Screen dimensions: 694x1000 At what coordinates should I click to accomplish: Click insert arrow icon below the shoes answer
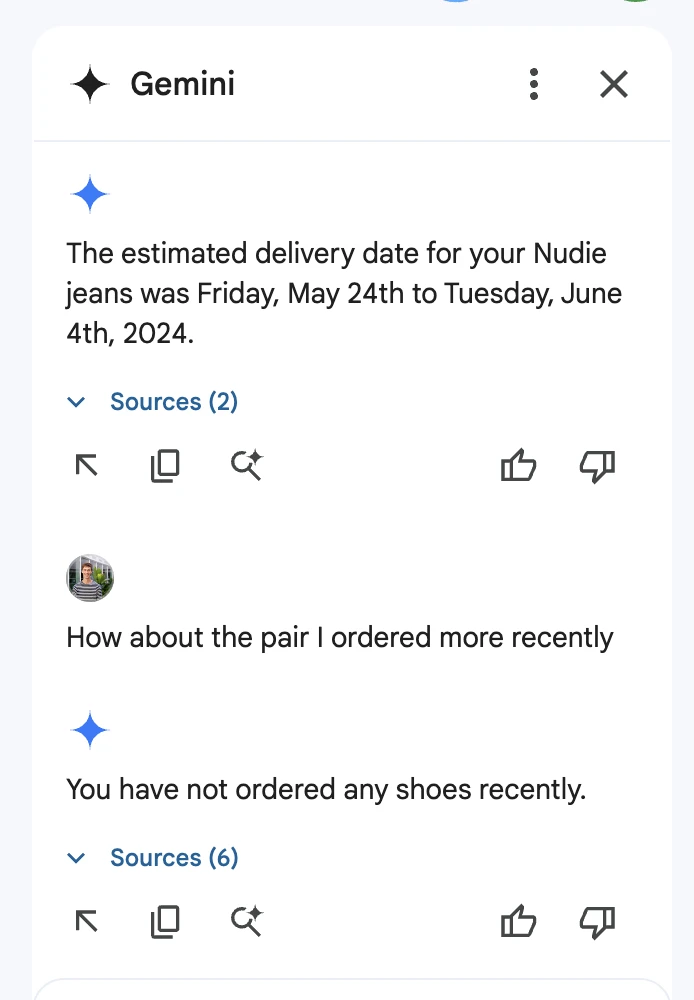click(x=87, y=921)
